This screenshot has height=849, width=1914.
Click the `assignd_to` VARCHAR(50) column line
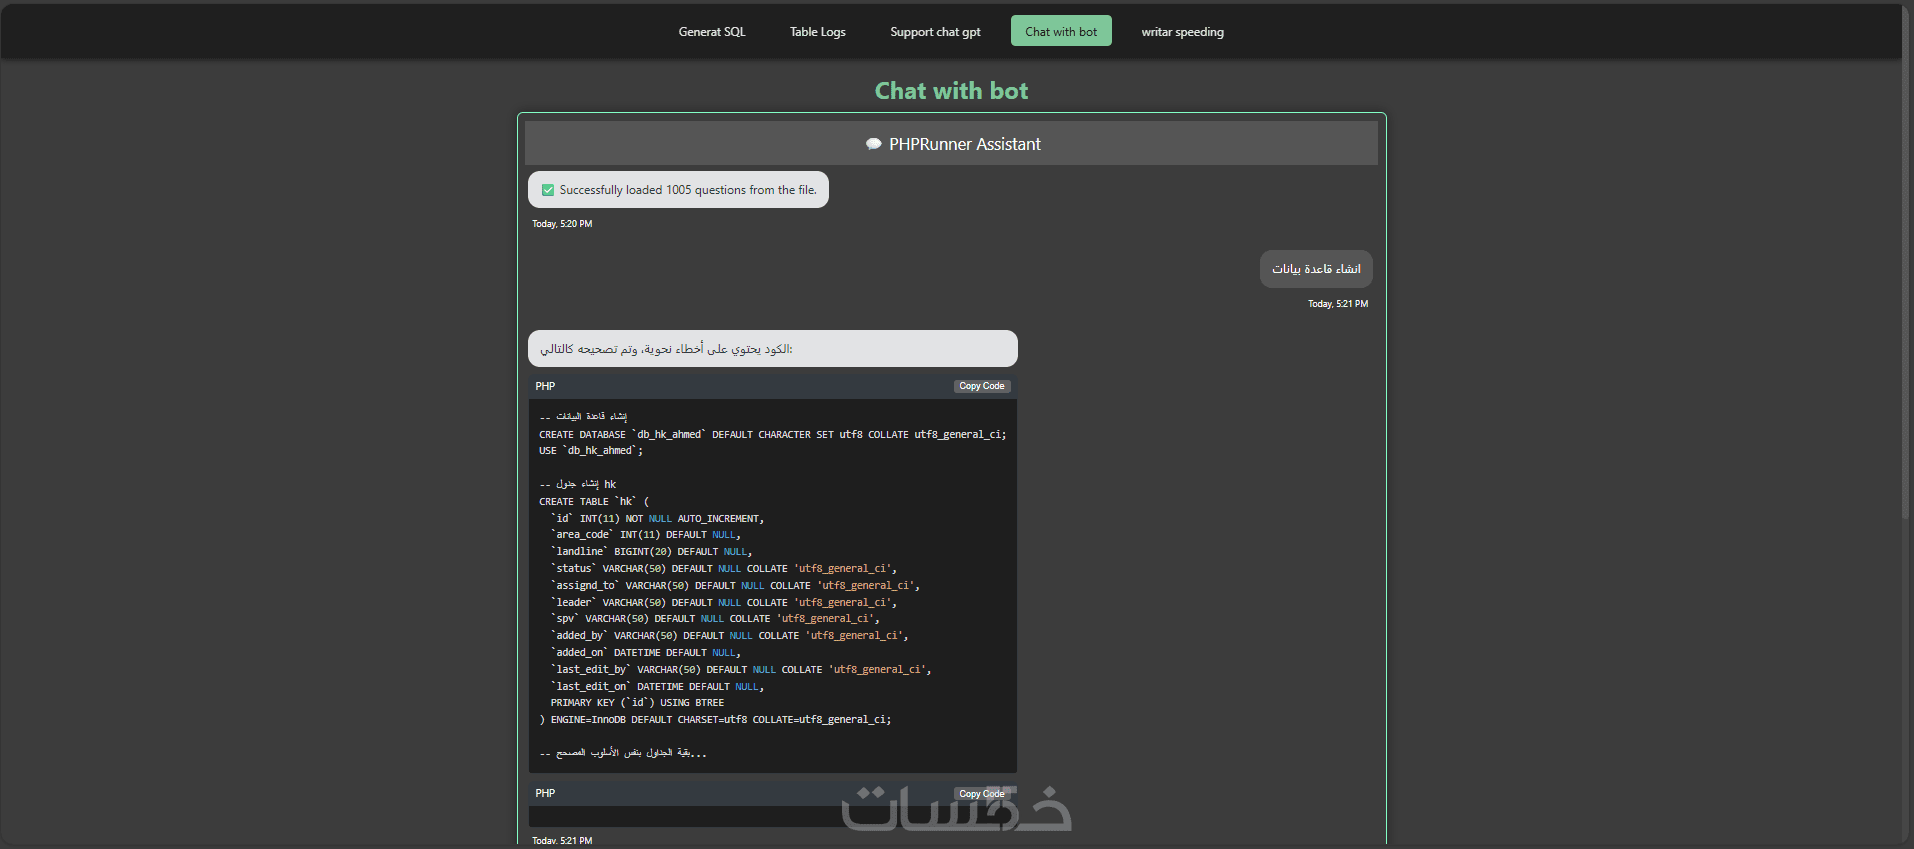[735, 586]
